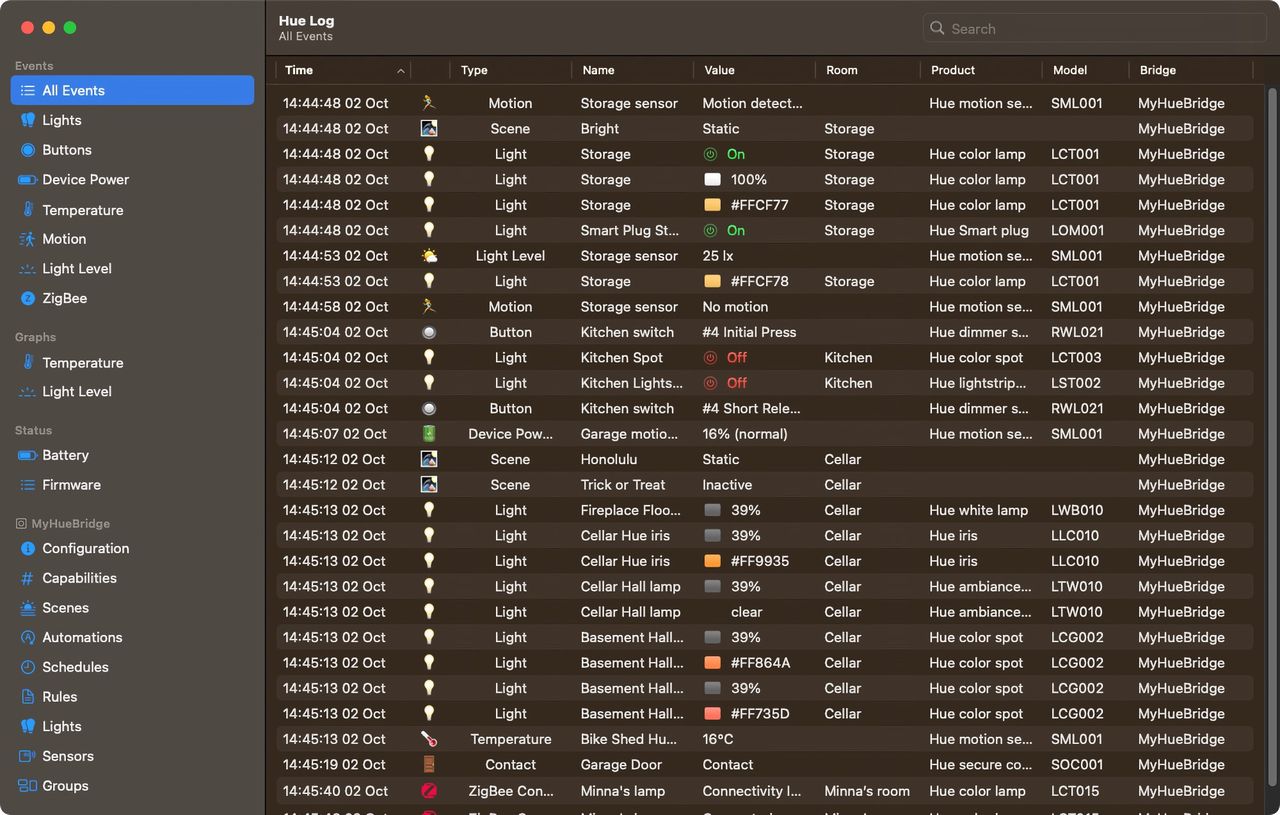Click the Scenes icon under MyHueBridge

28,608
